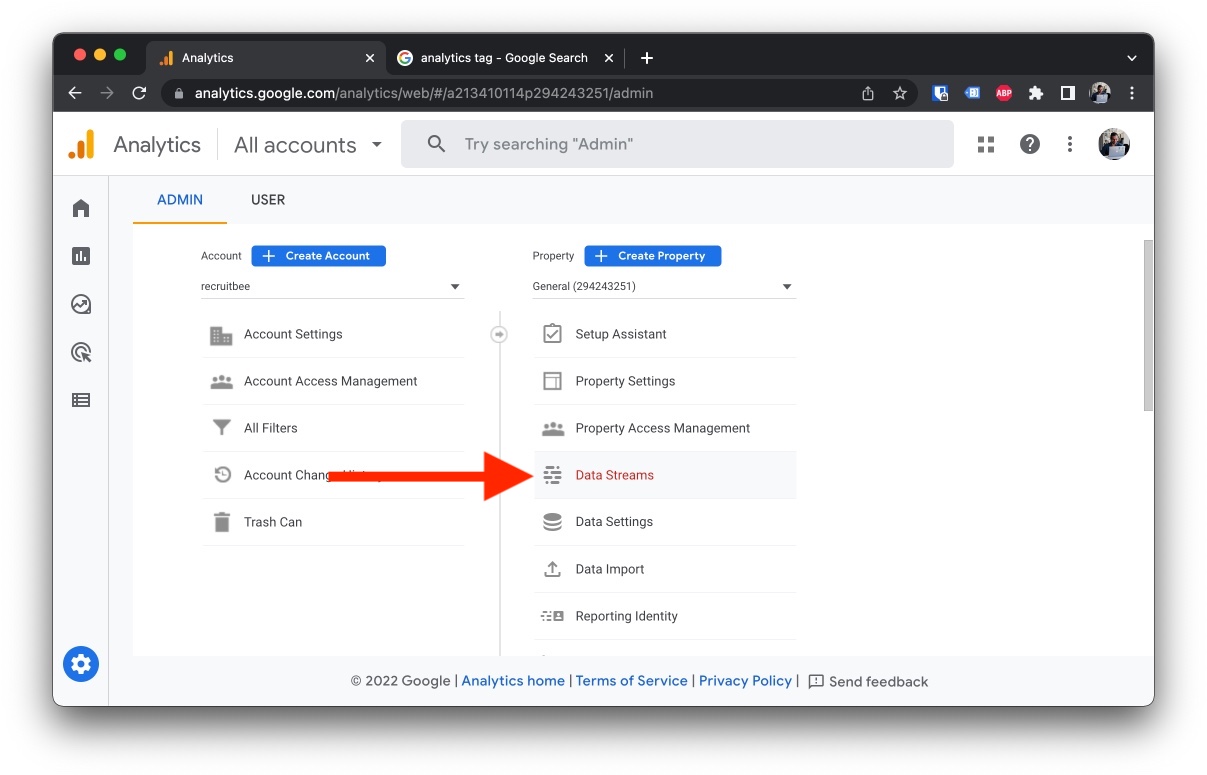Click the Help question mark icon

point(1029,144)
